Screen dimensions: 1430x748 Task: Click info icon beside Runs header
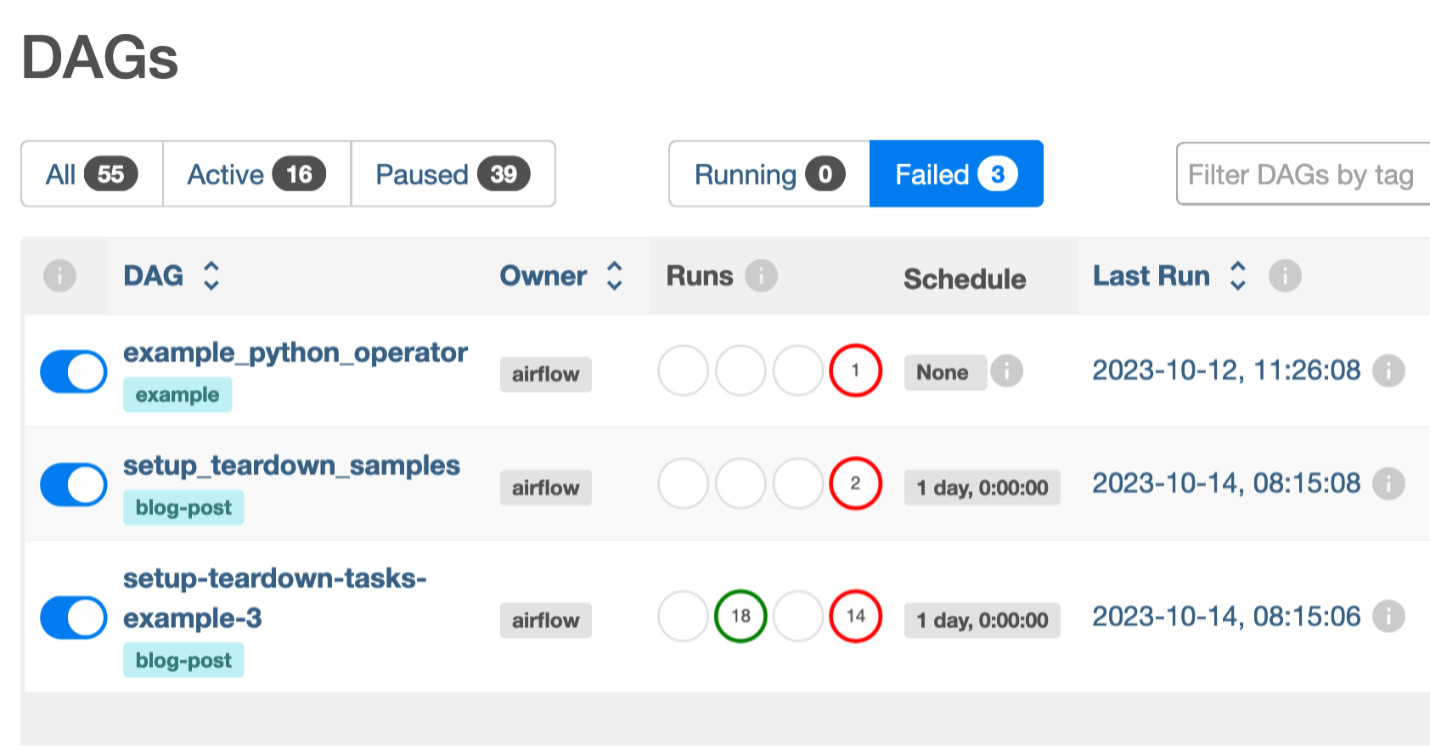click(x=762, y=275)
